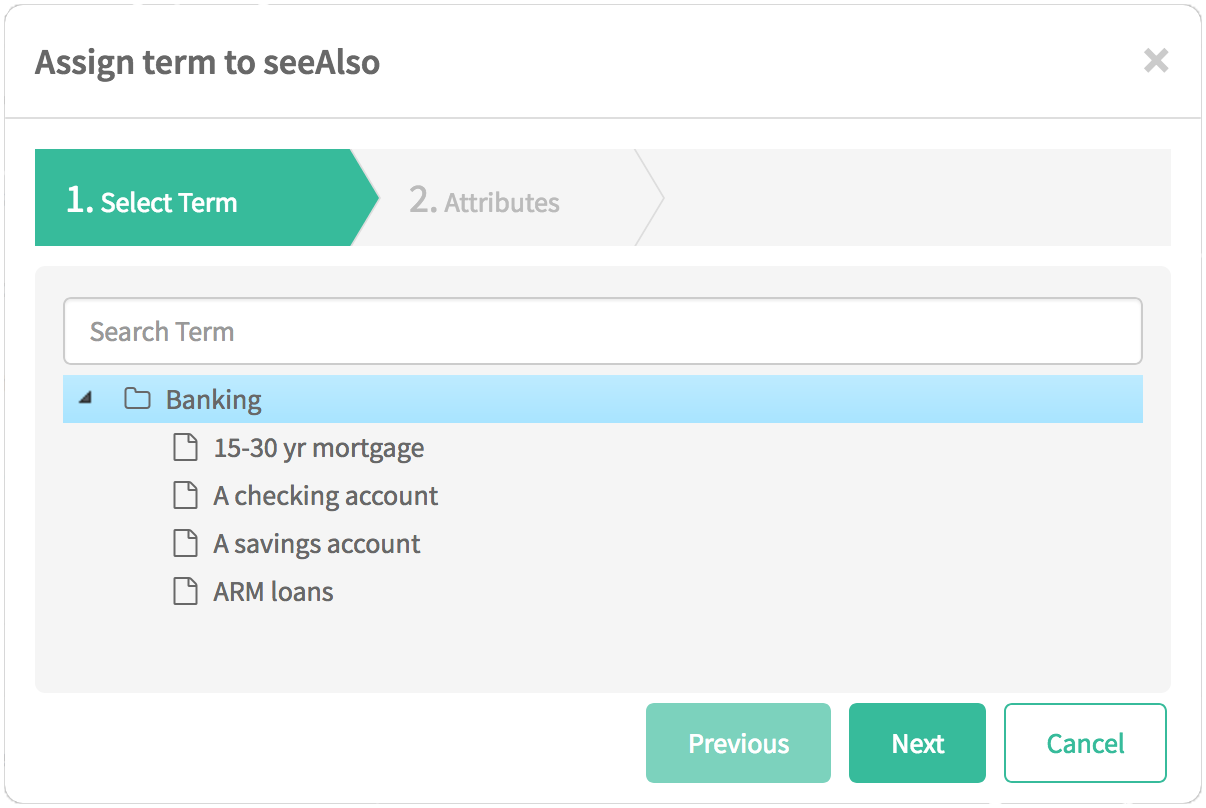Select the 15-30 yr mortgage term
This screenshot has width=1206, height=808.
319,448
